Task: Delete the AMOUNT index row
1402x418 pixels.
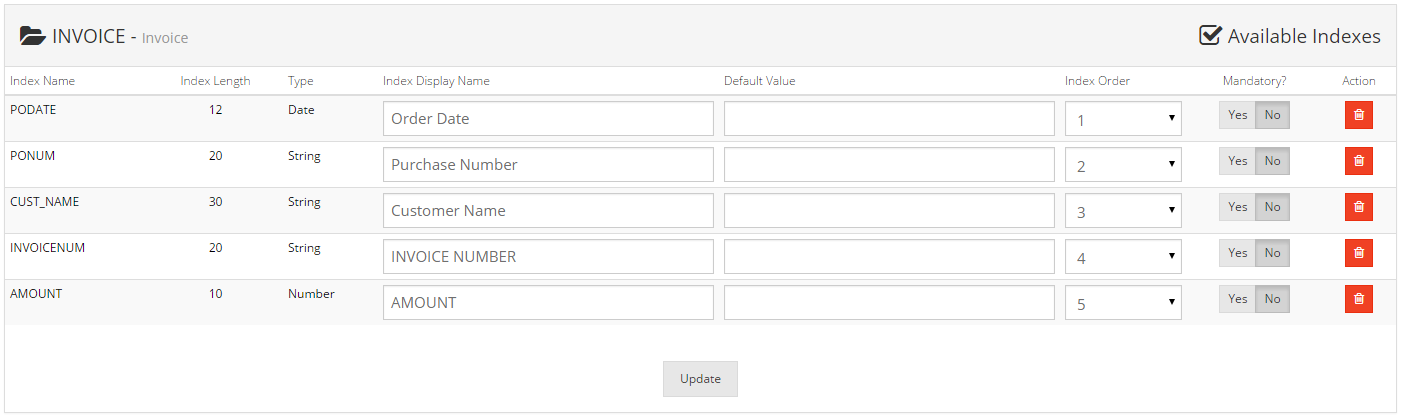Action: pyautogui.click(x=1358, y=299)
